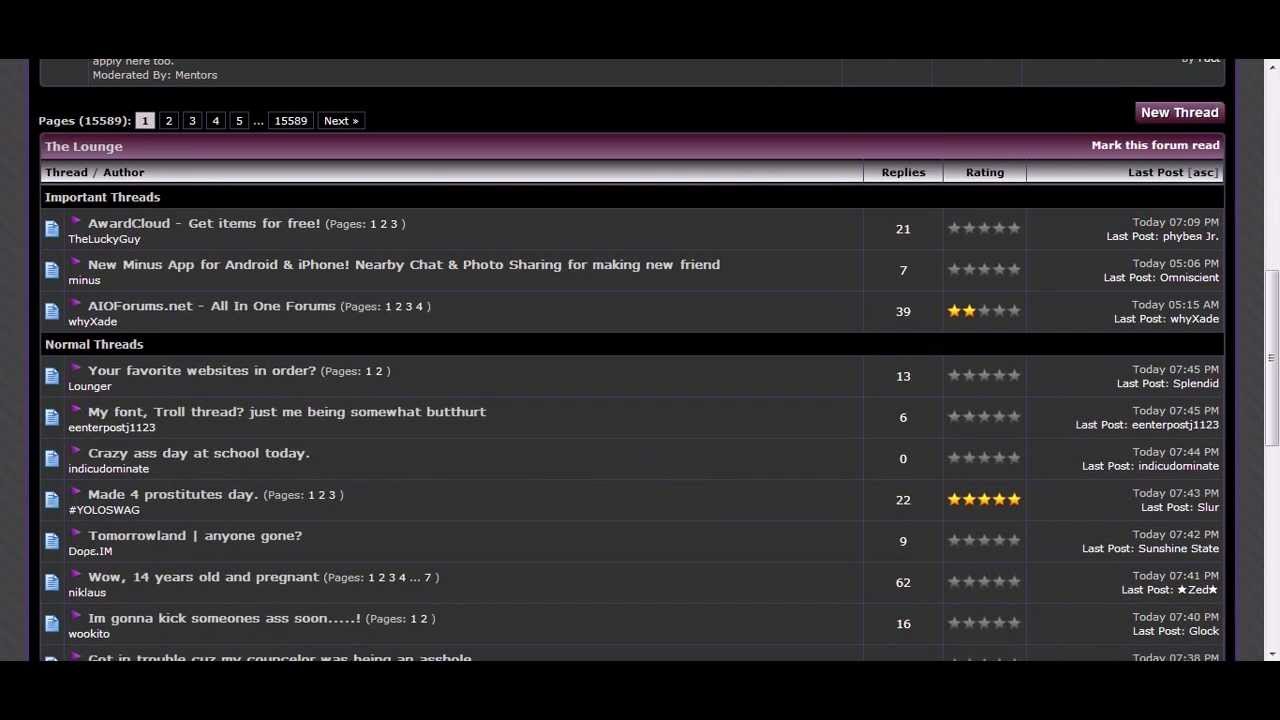The height and width of the screenshot is (720, 1280).
Task: Click document icon beside favorite websites thread
Action: pos(52,376)
